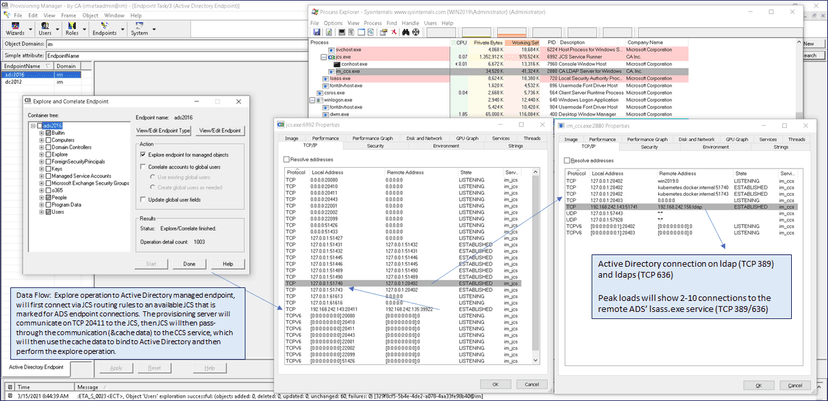Expand the Managed Service Accounts node

[41, 176]
